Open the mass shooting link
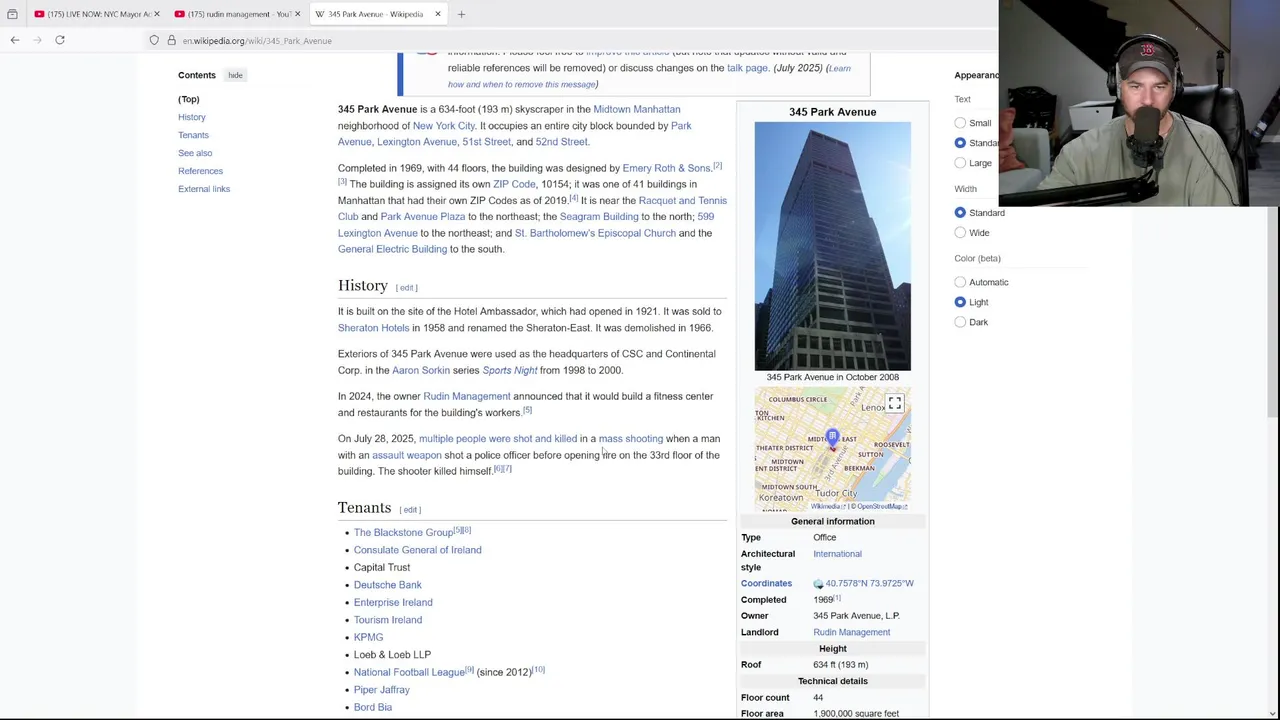 [630, 439]
